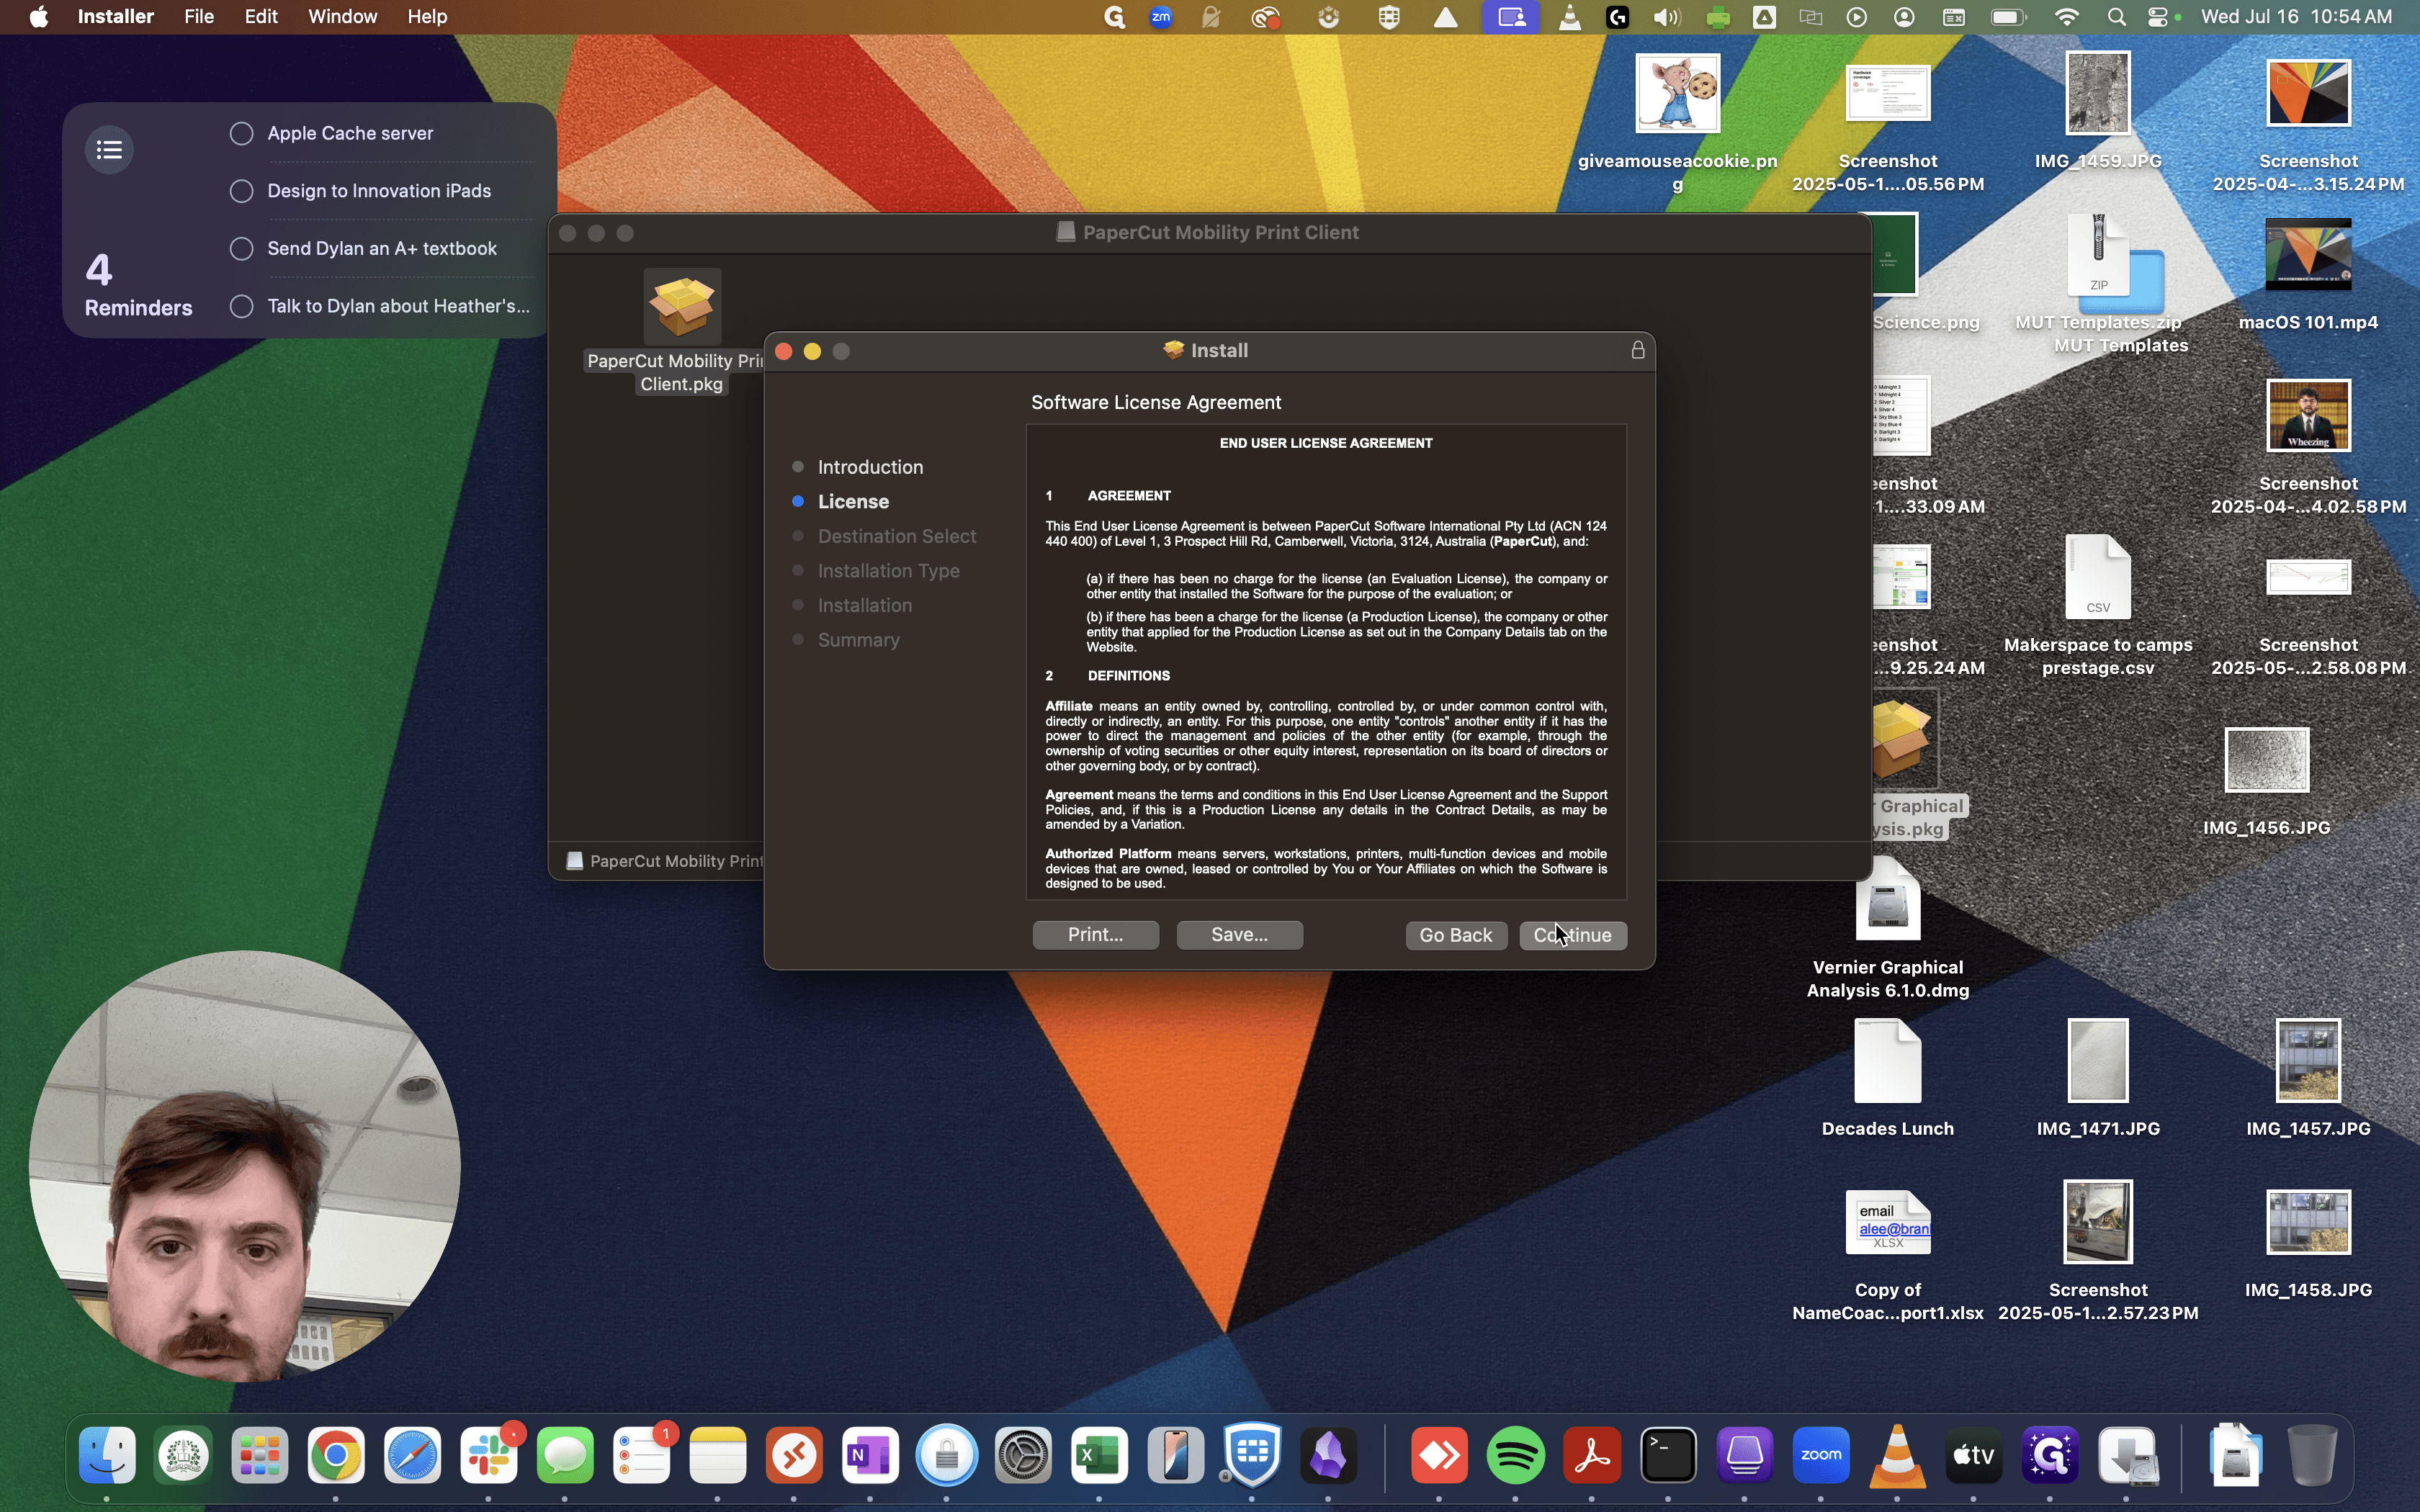Open the red AnyDesk app in the Dock
Screen dimensions: 2420x1512
[x=1440, y=1455]
